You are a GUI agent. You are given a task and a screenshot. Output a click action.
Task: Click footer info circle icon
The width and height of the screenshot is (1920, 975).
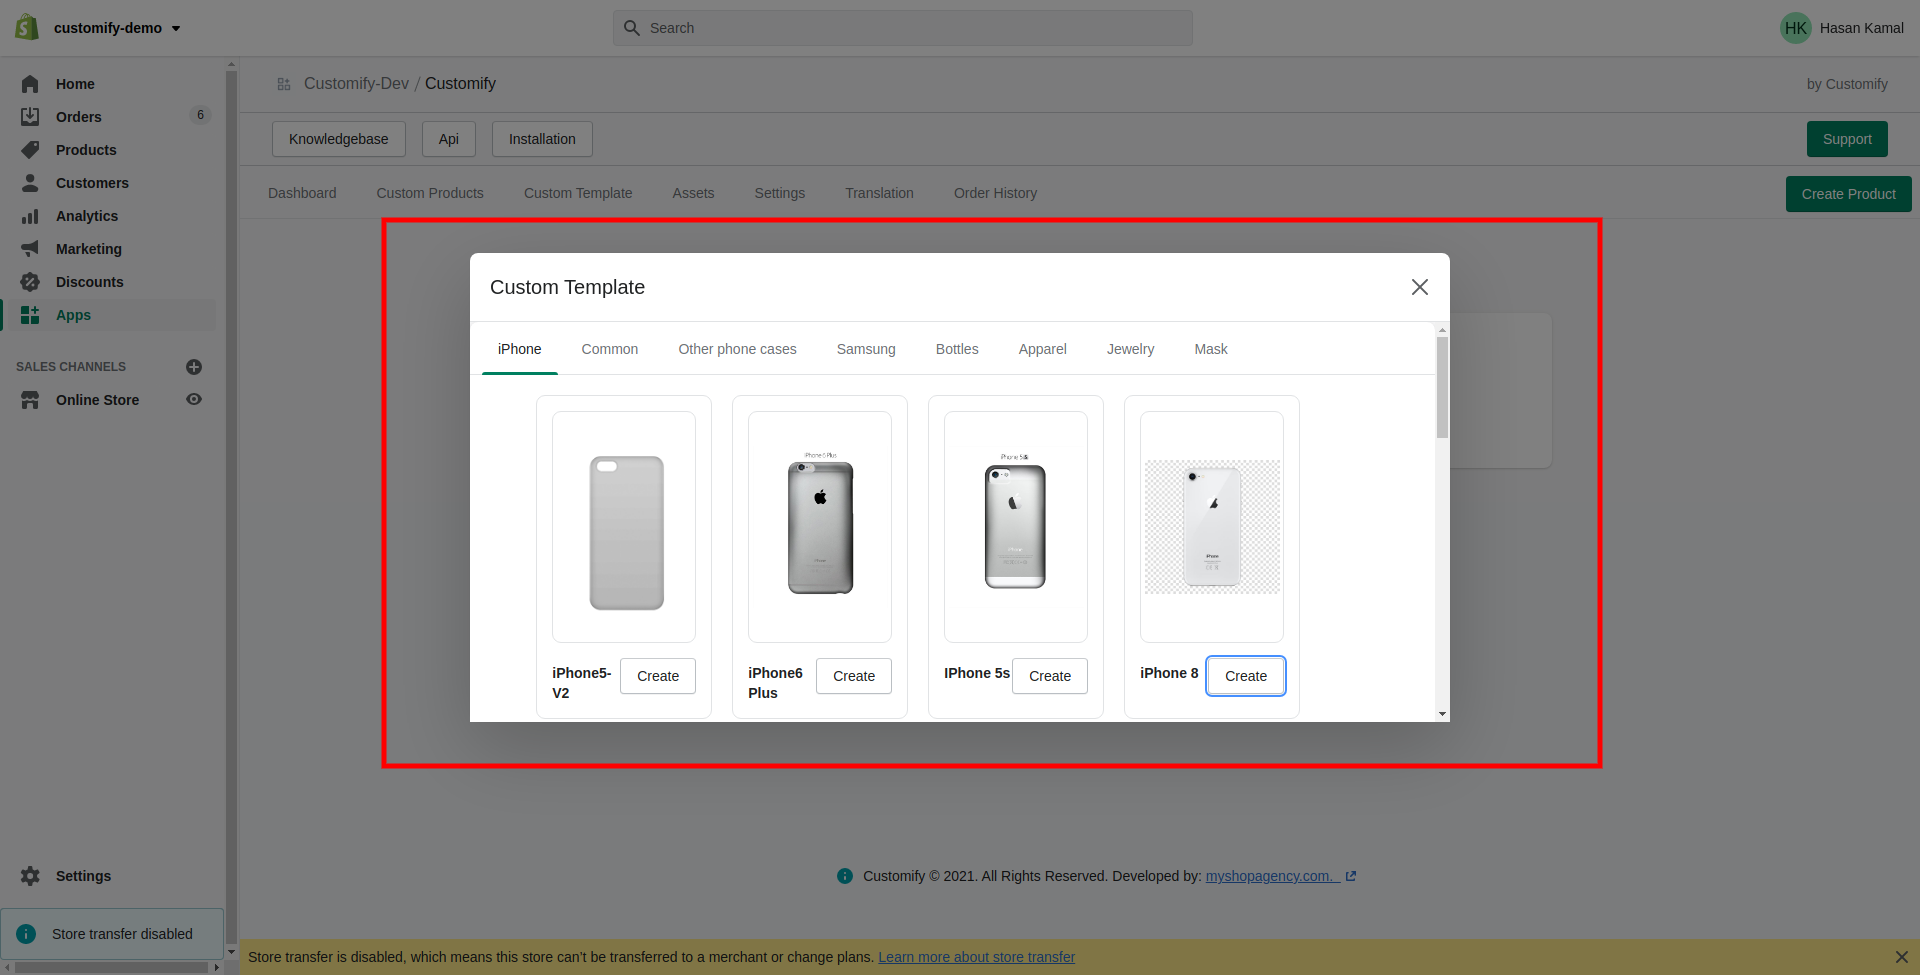[845, 876]
